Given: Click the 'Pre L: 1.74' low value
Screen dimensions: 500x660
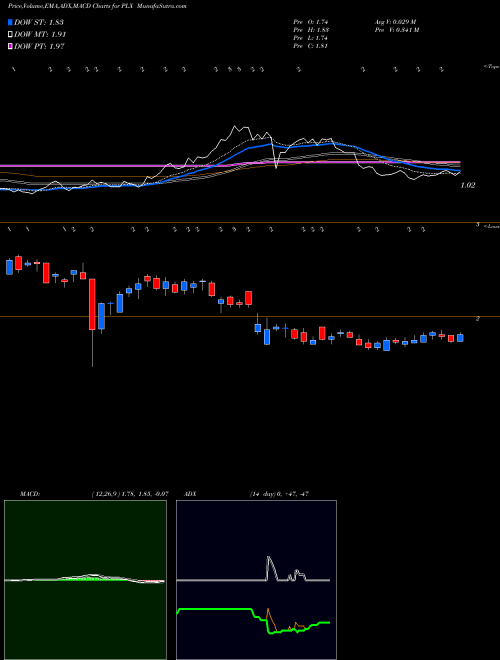Looking at the screenshot, I should coord(311,38).
